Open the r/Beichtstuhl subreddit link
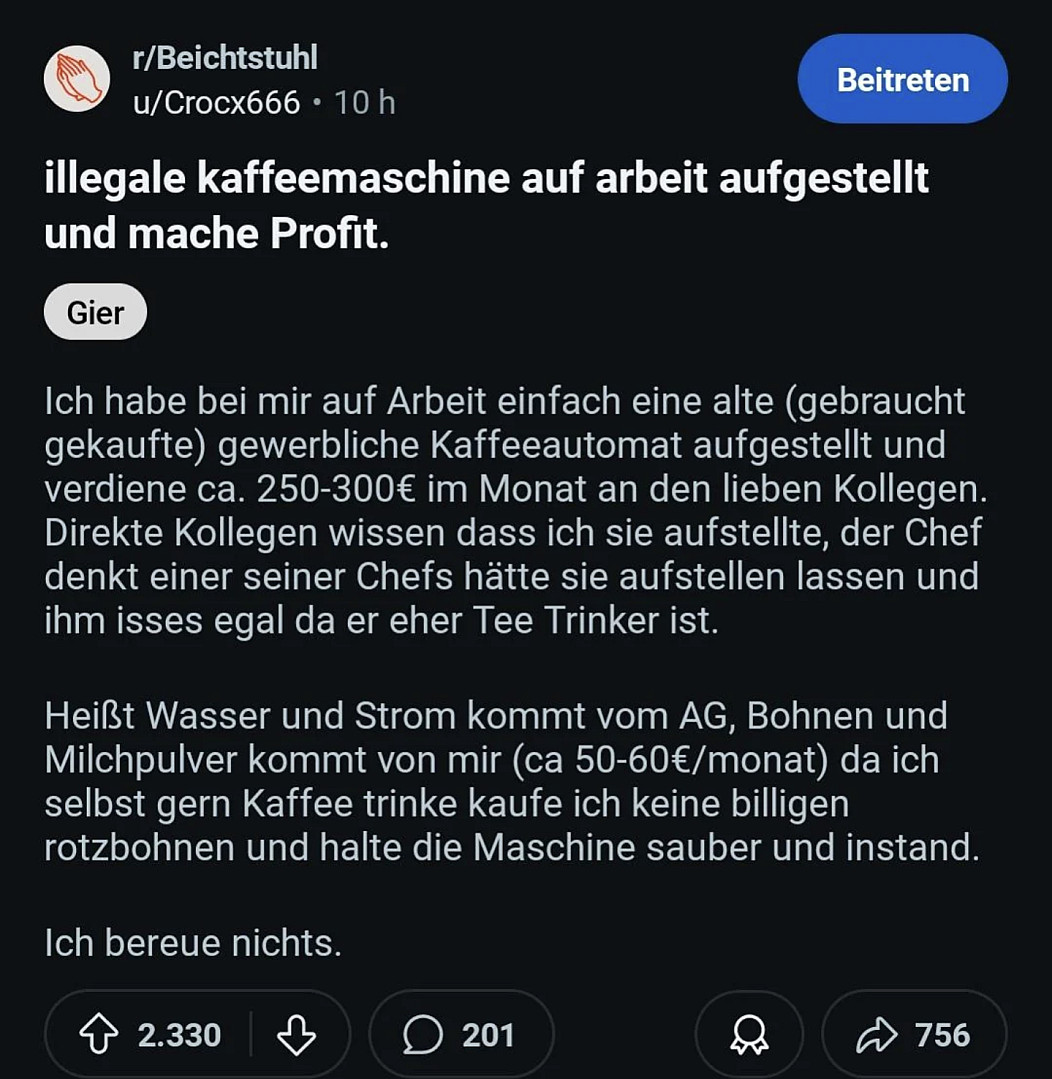The height and width of the screenshot is (1079, 1052). coord(225,58)
